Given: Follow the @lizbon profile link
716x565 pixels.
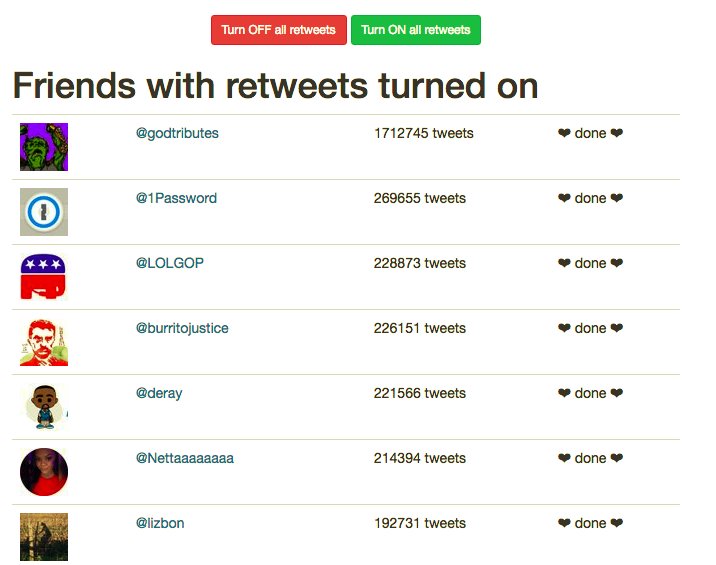Looking at the screenshot, I should coord(160,523).
